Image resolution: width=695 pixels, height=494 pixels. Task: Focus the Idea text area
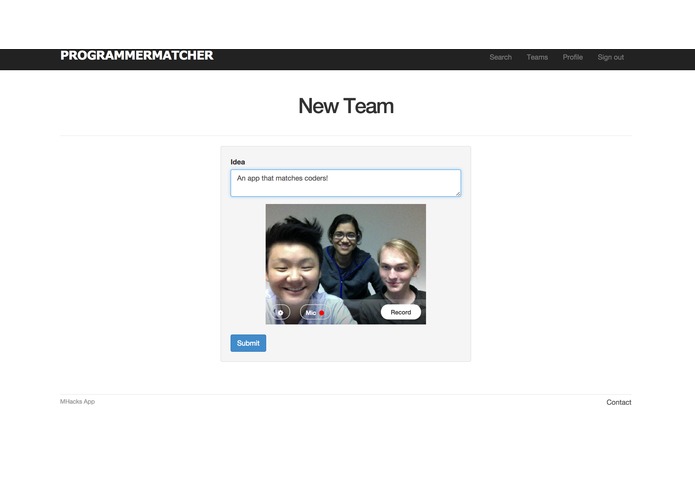click(x=346, y=183)
